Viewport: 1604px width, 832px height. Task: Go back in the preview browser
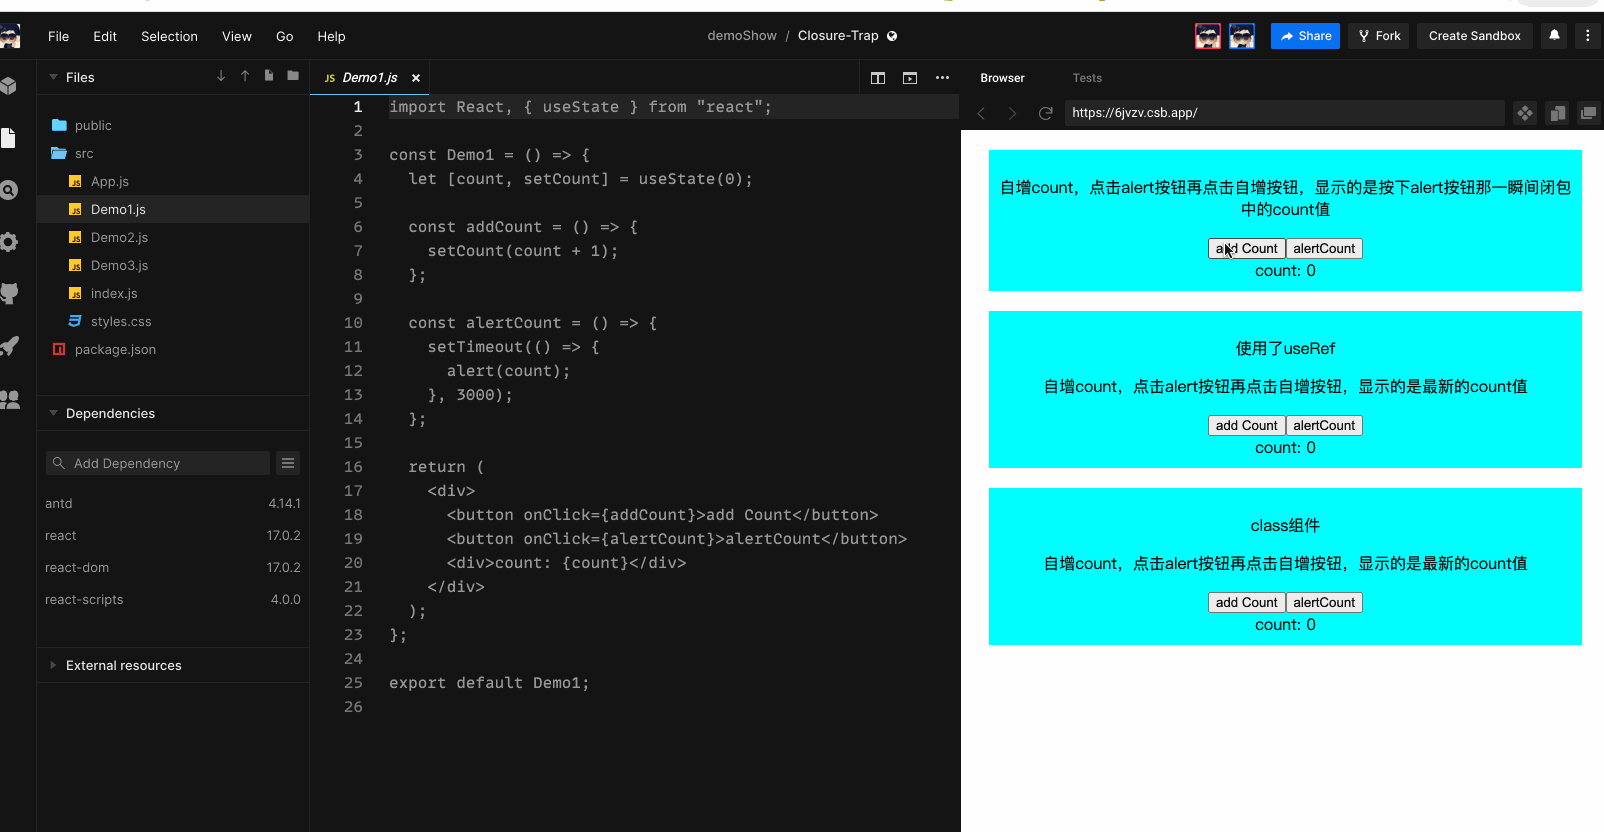(x=981, y=113)
